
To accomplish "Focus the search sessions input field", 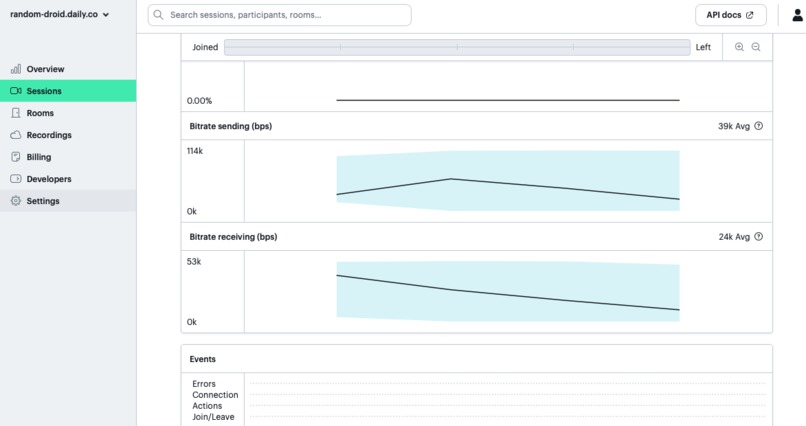I will 280,15.
